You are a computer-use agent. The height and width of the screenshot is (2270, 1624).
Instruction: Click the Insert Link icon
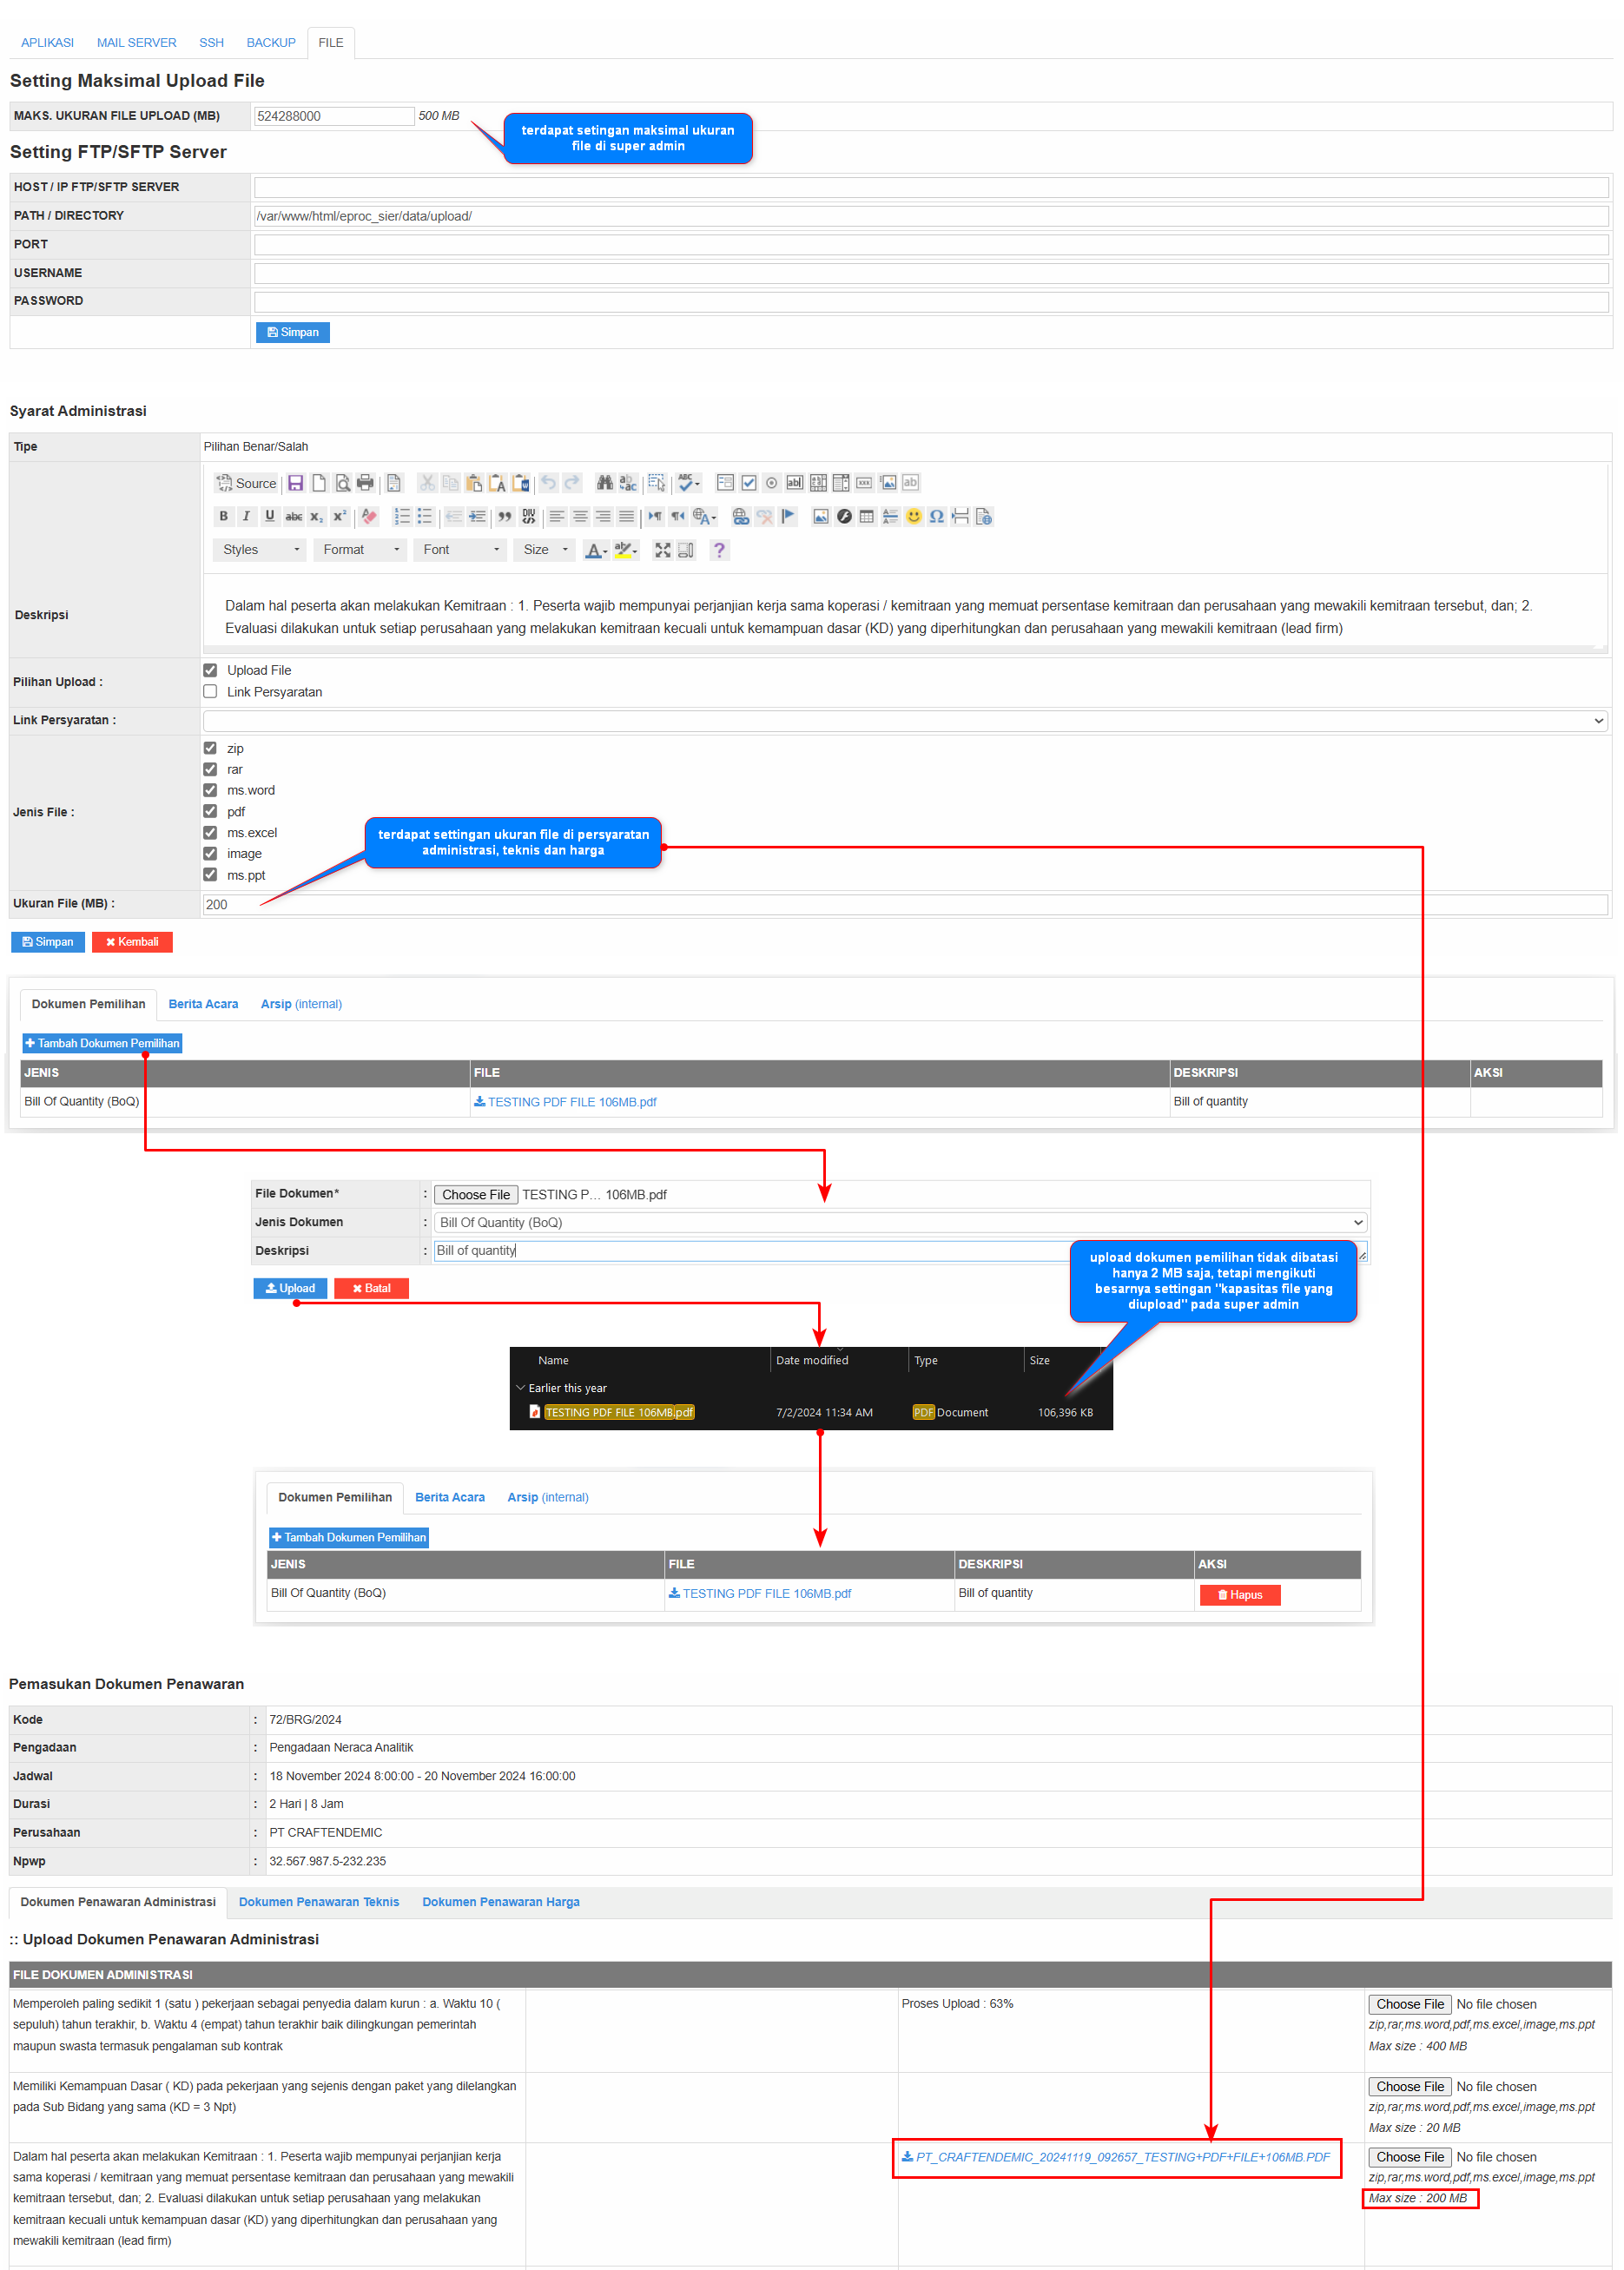[x=741, y=516]
